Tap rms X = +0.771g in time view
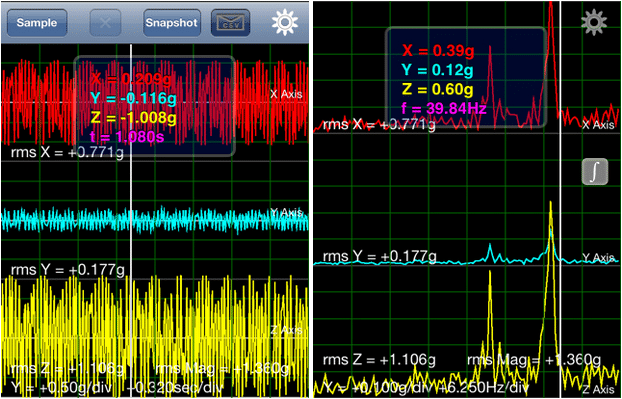622x399 pixels. pyautogui.click(x=68, y=152)
